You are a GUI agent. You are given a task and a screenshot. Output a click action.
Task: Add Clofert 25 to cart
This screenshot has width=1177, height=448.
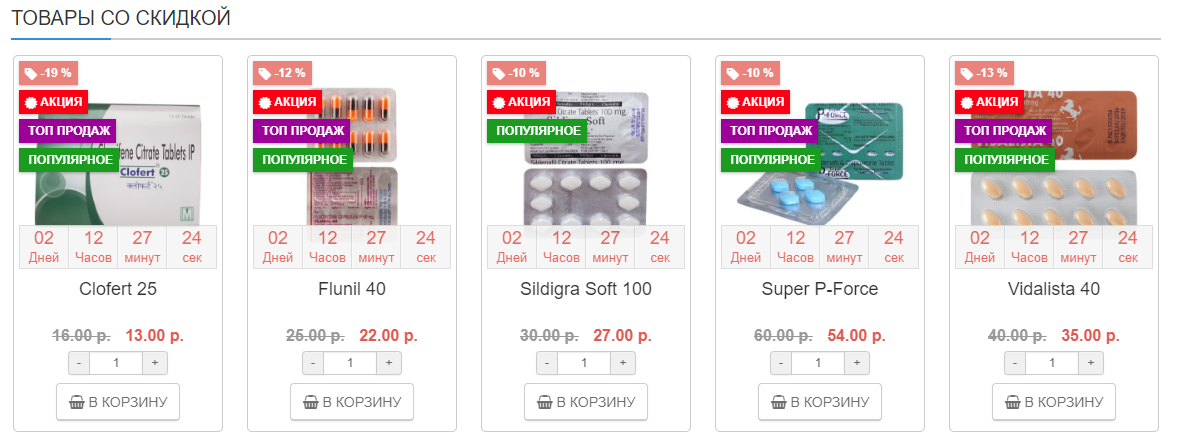pyautogui.click(x=118, y=402)
